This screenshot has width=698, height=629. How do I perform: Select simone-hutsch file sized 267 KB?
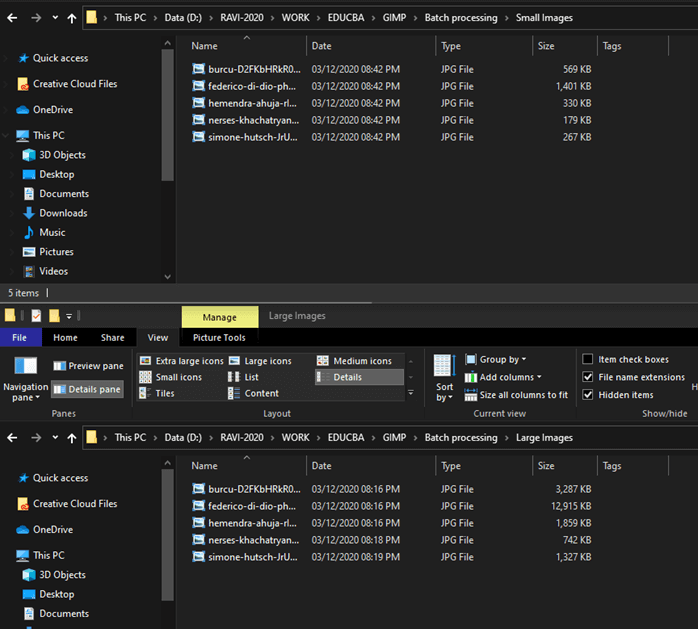coord(392,137)
